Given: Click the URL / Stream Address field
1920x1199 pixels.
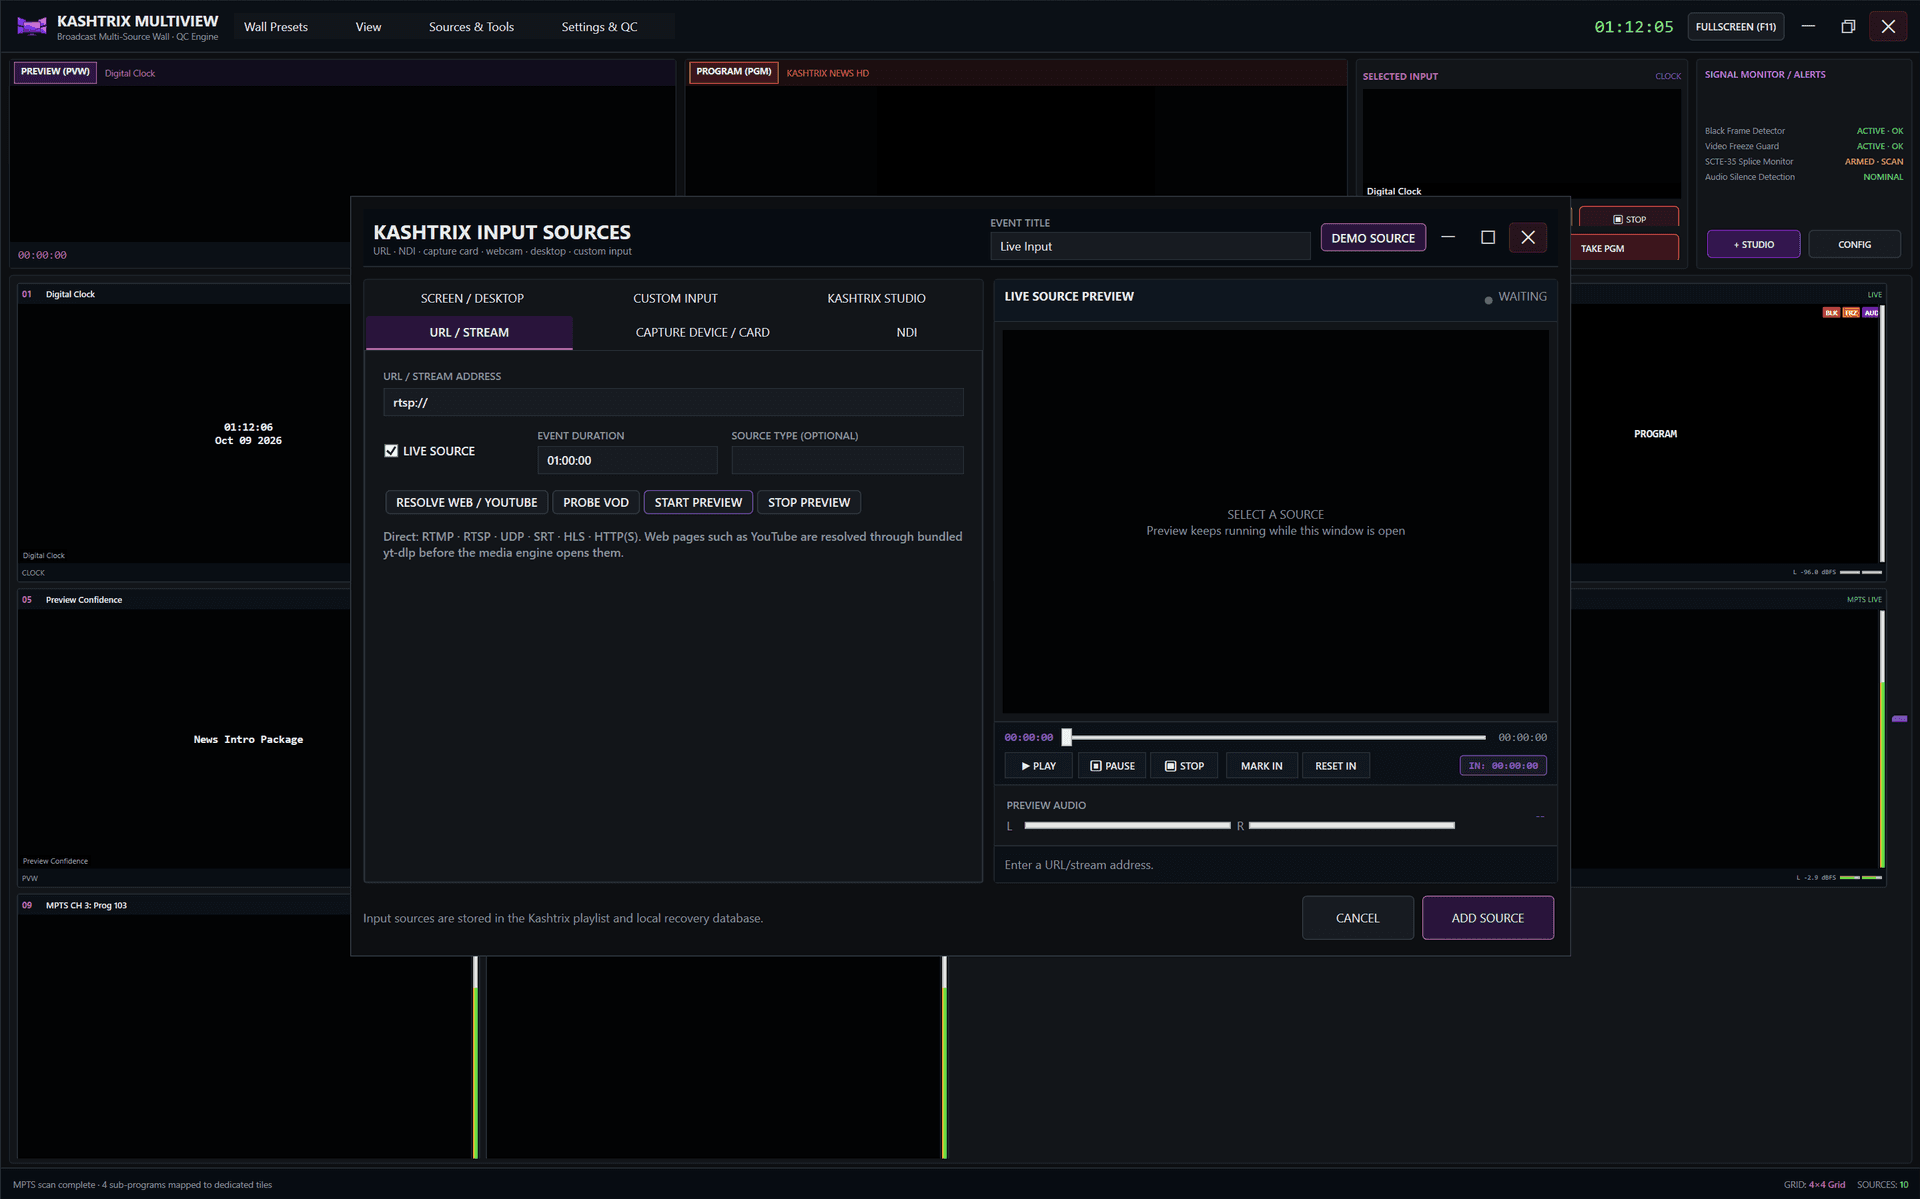Looking at the screenshot, I should 673,402.
